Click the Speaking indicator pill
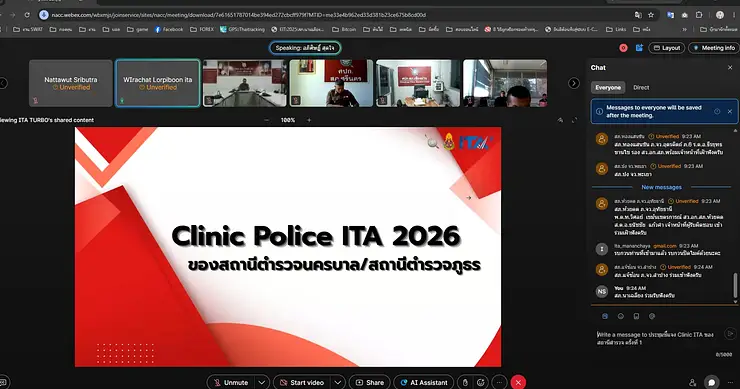Viewport: 740px width, 389px height. tap(305, 48)
